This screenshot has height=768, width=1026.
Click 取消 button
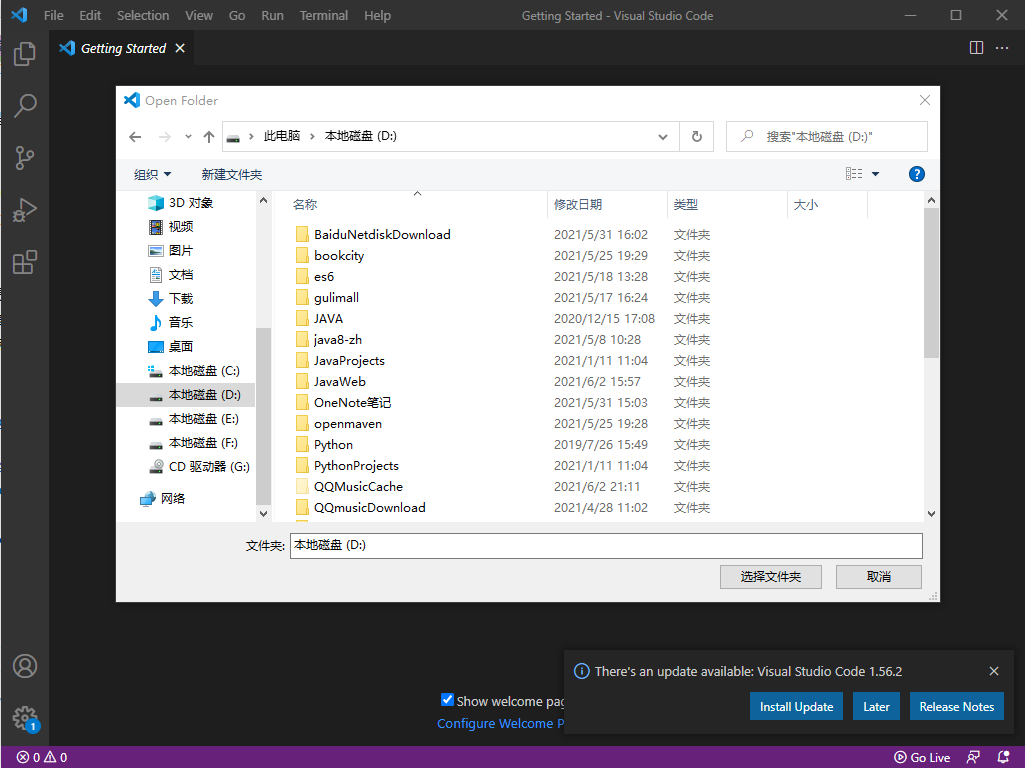coord(879,576)
